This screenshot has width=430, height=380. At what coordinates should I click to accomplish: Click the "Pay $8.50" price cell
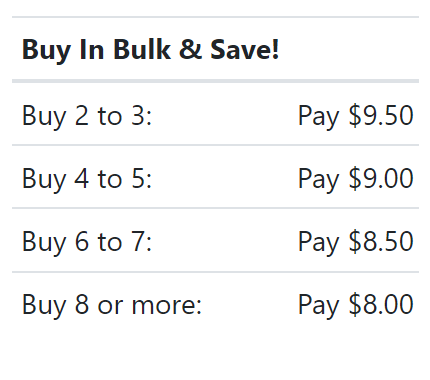[x=356, y=242]
